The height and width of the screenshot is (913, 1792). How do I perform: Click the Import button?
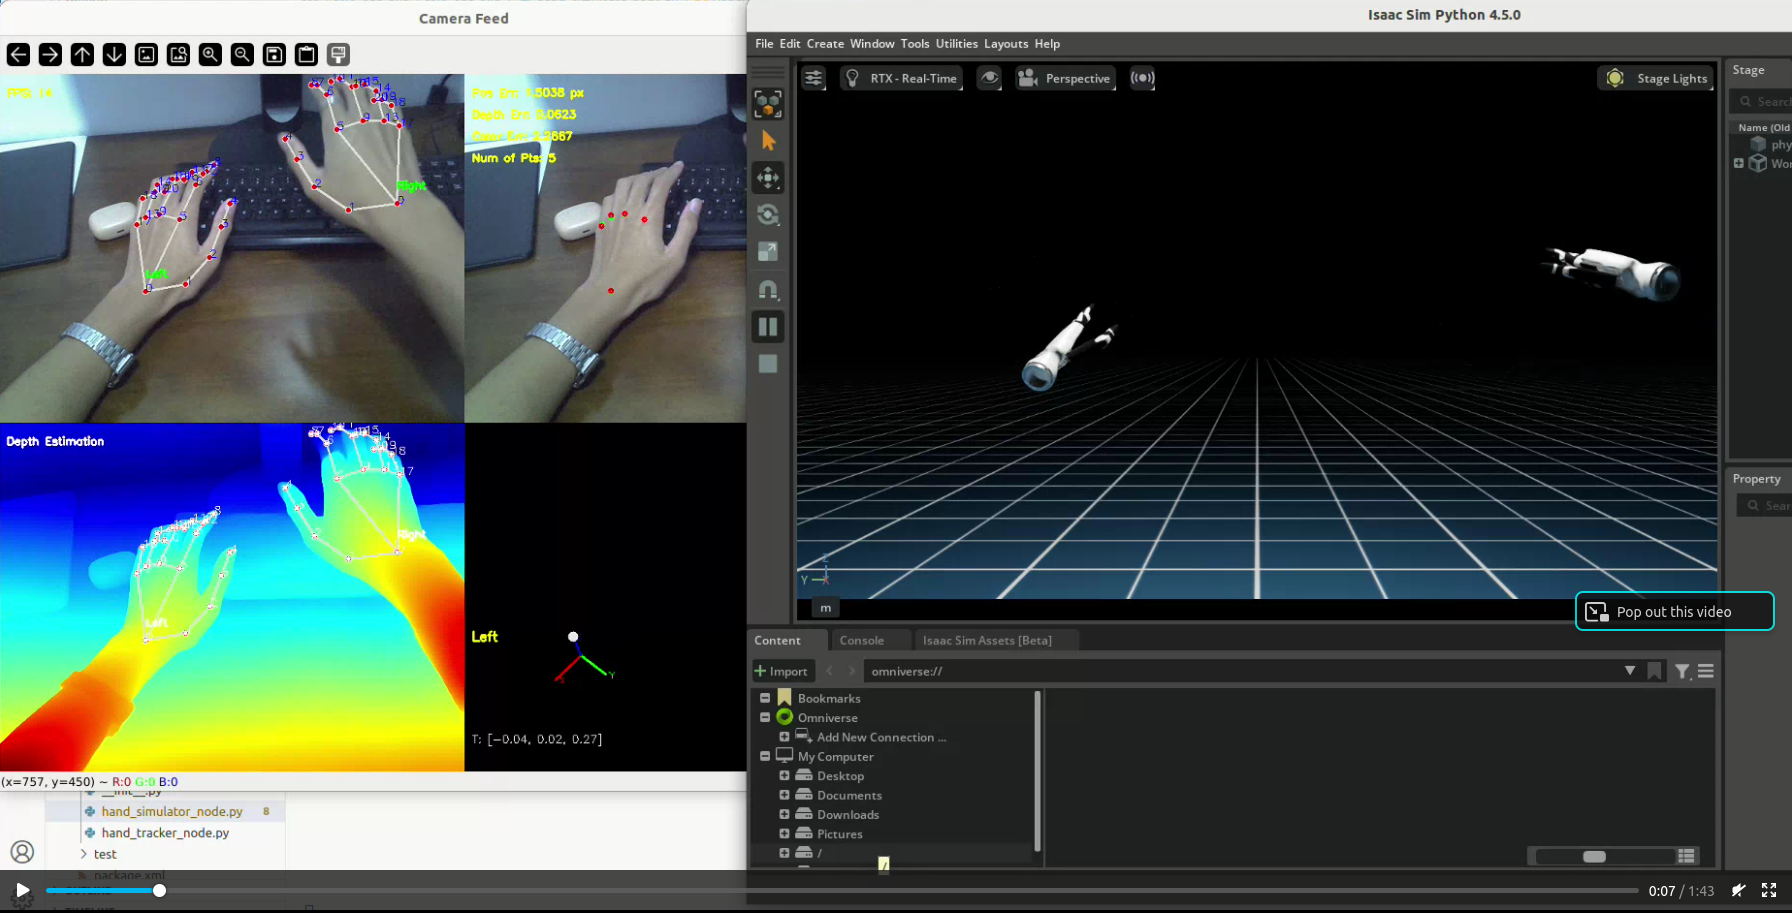pos(783,671)
